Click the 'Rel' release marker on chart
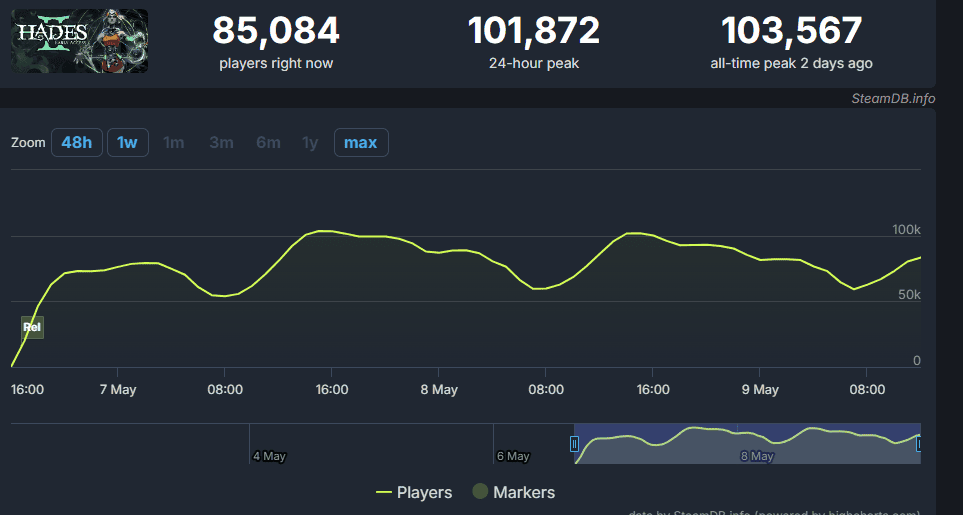Viewport: 963px width, 515px height. pyautogui.click(x=32, y=327)
